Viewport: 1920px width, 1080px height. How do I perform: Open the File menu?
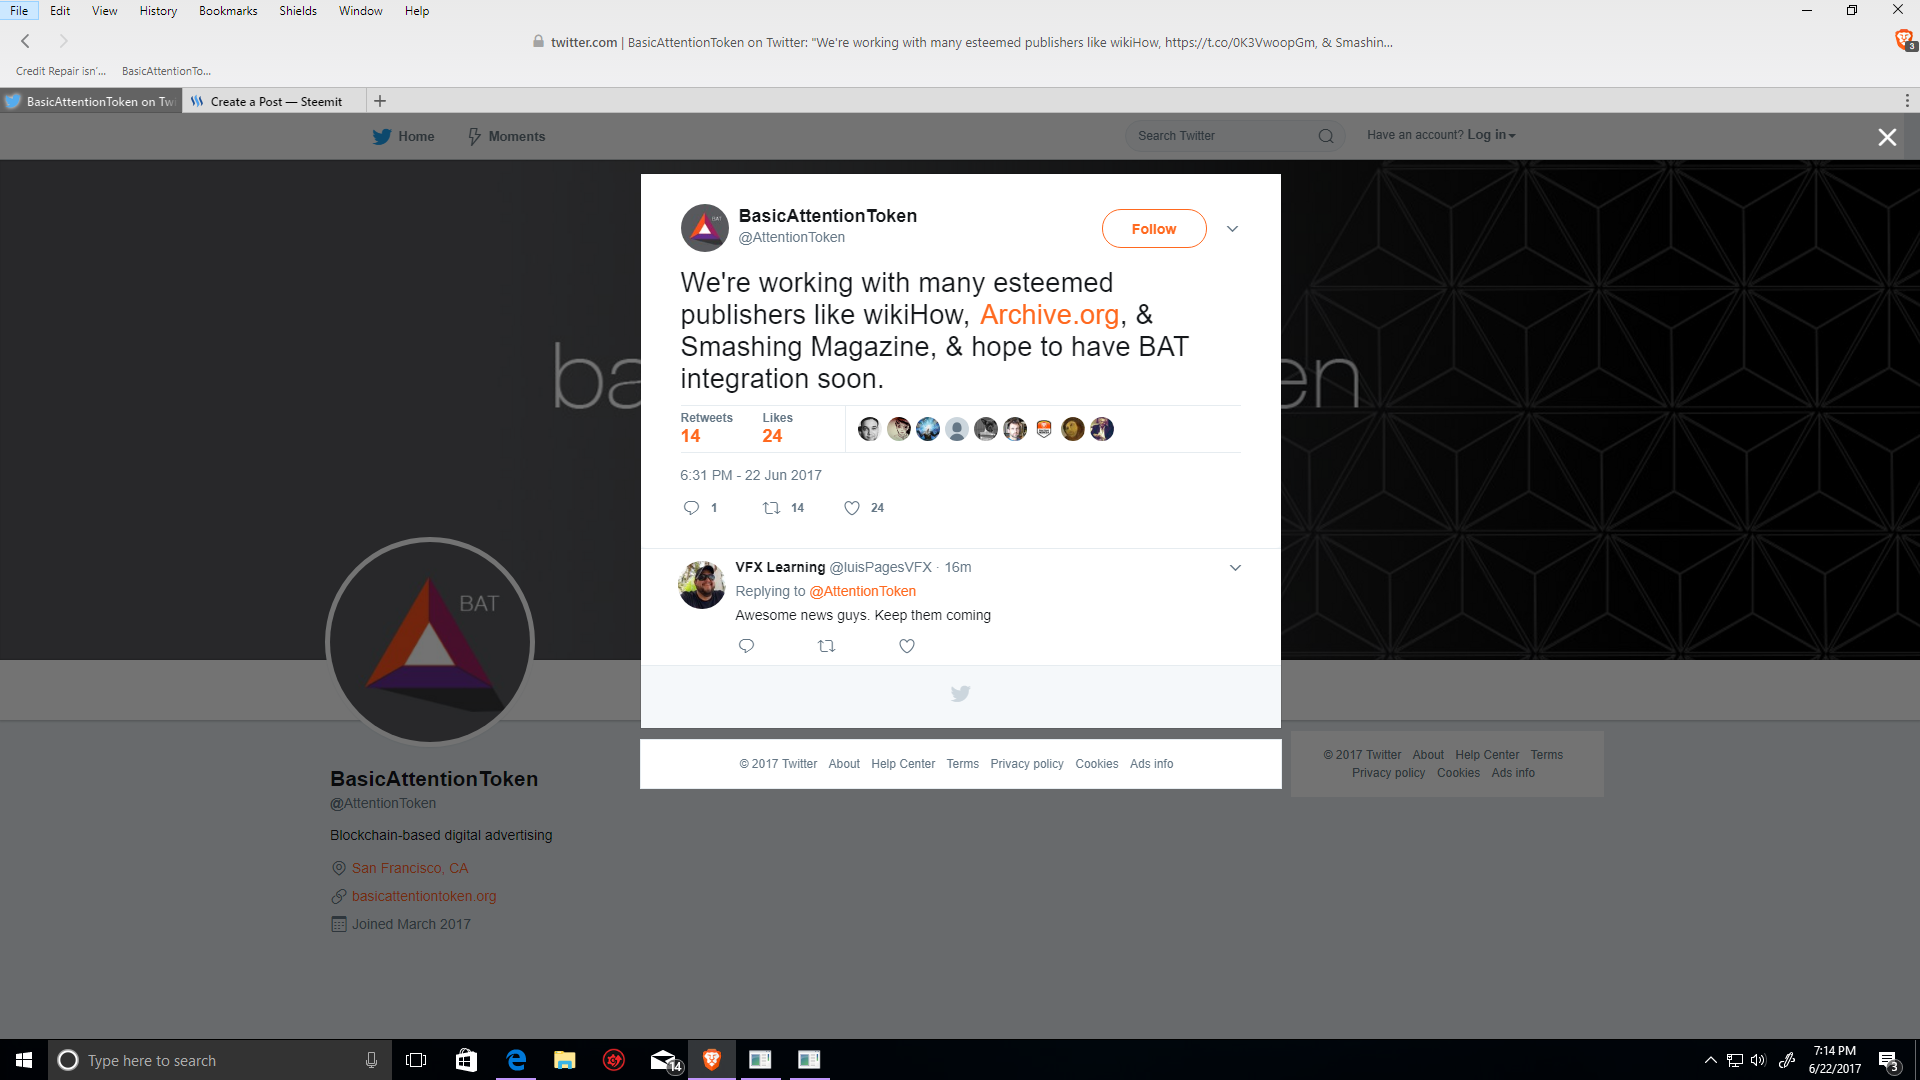click(x=19, y=11)
